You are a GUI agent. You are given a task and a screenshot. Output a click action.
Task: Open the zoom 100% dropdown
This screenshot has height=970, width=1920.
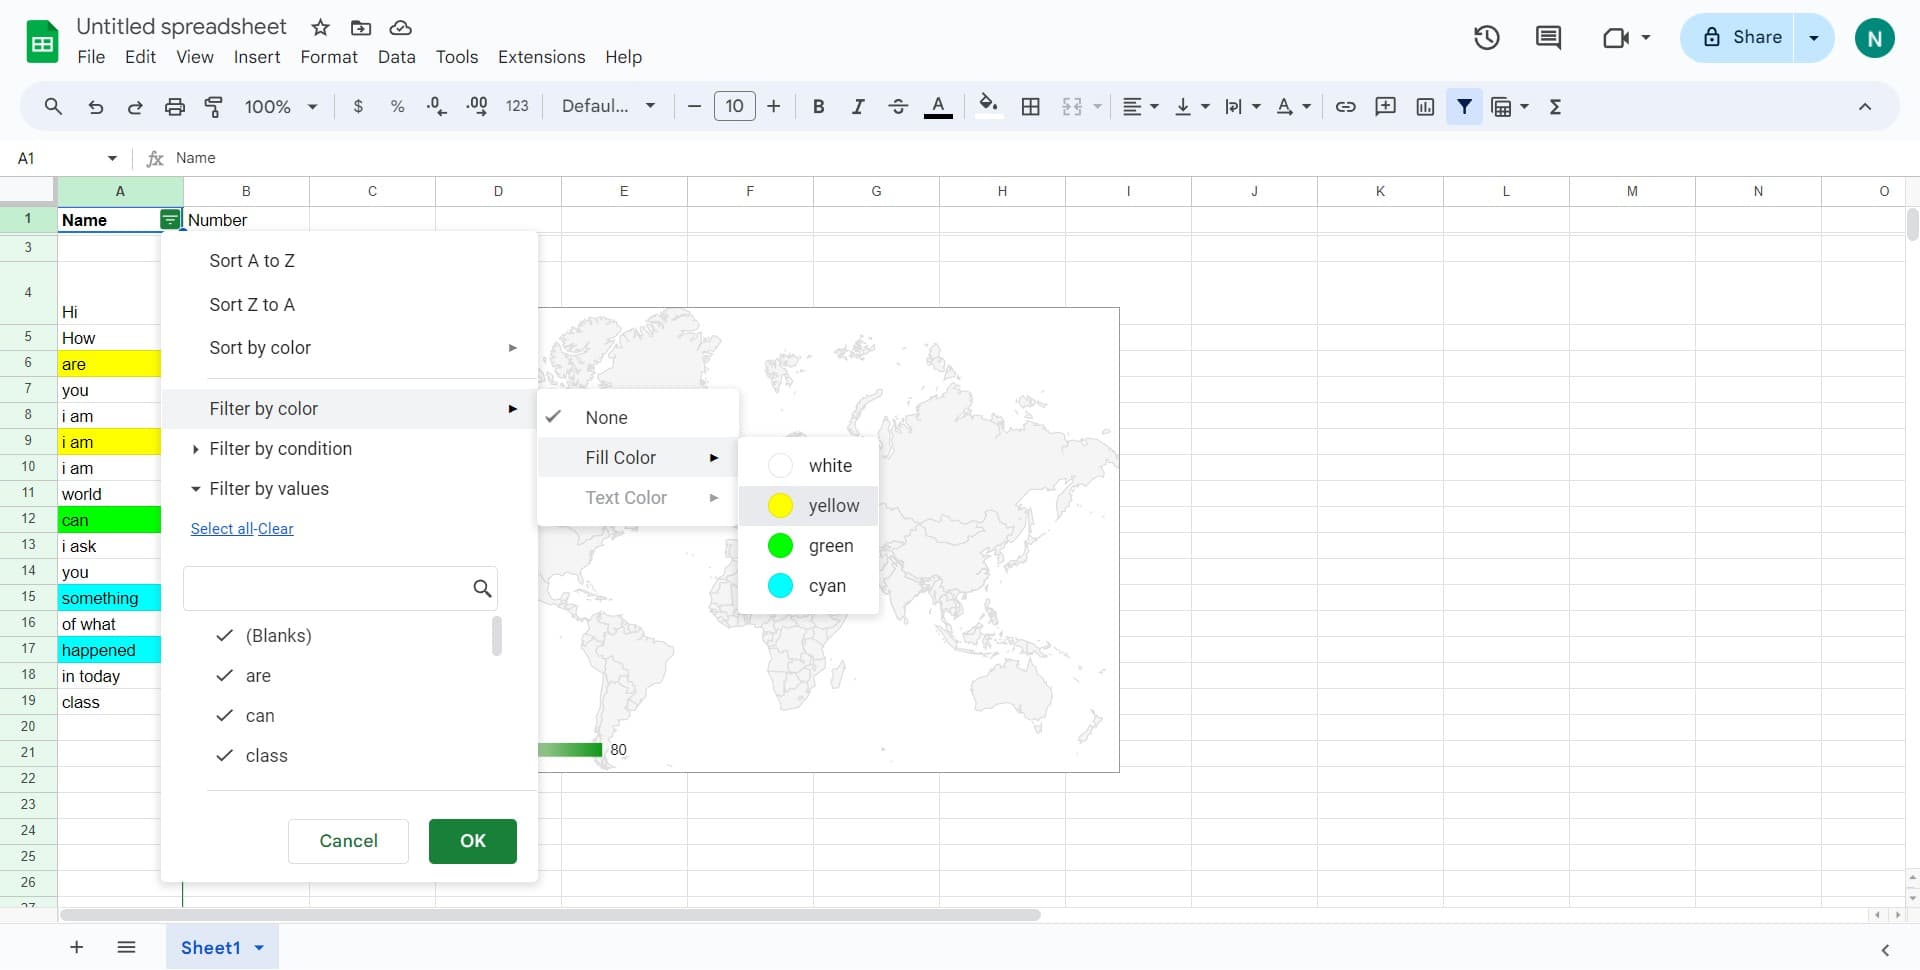(281, 107)
